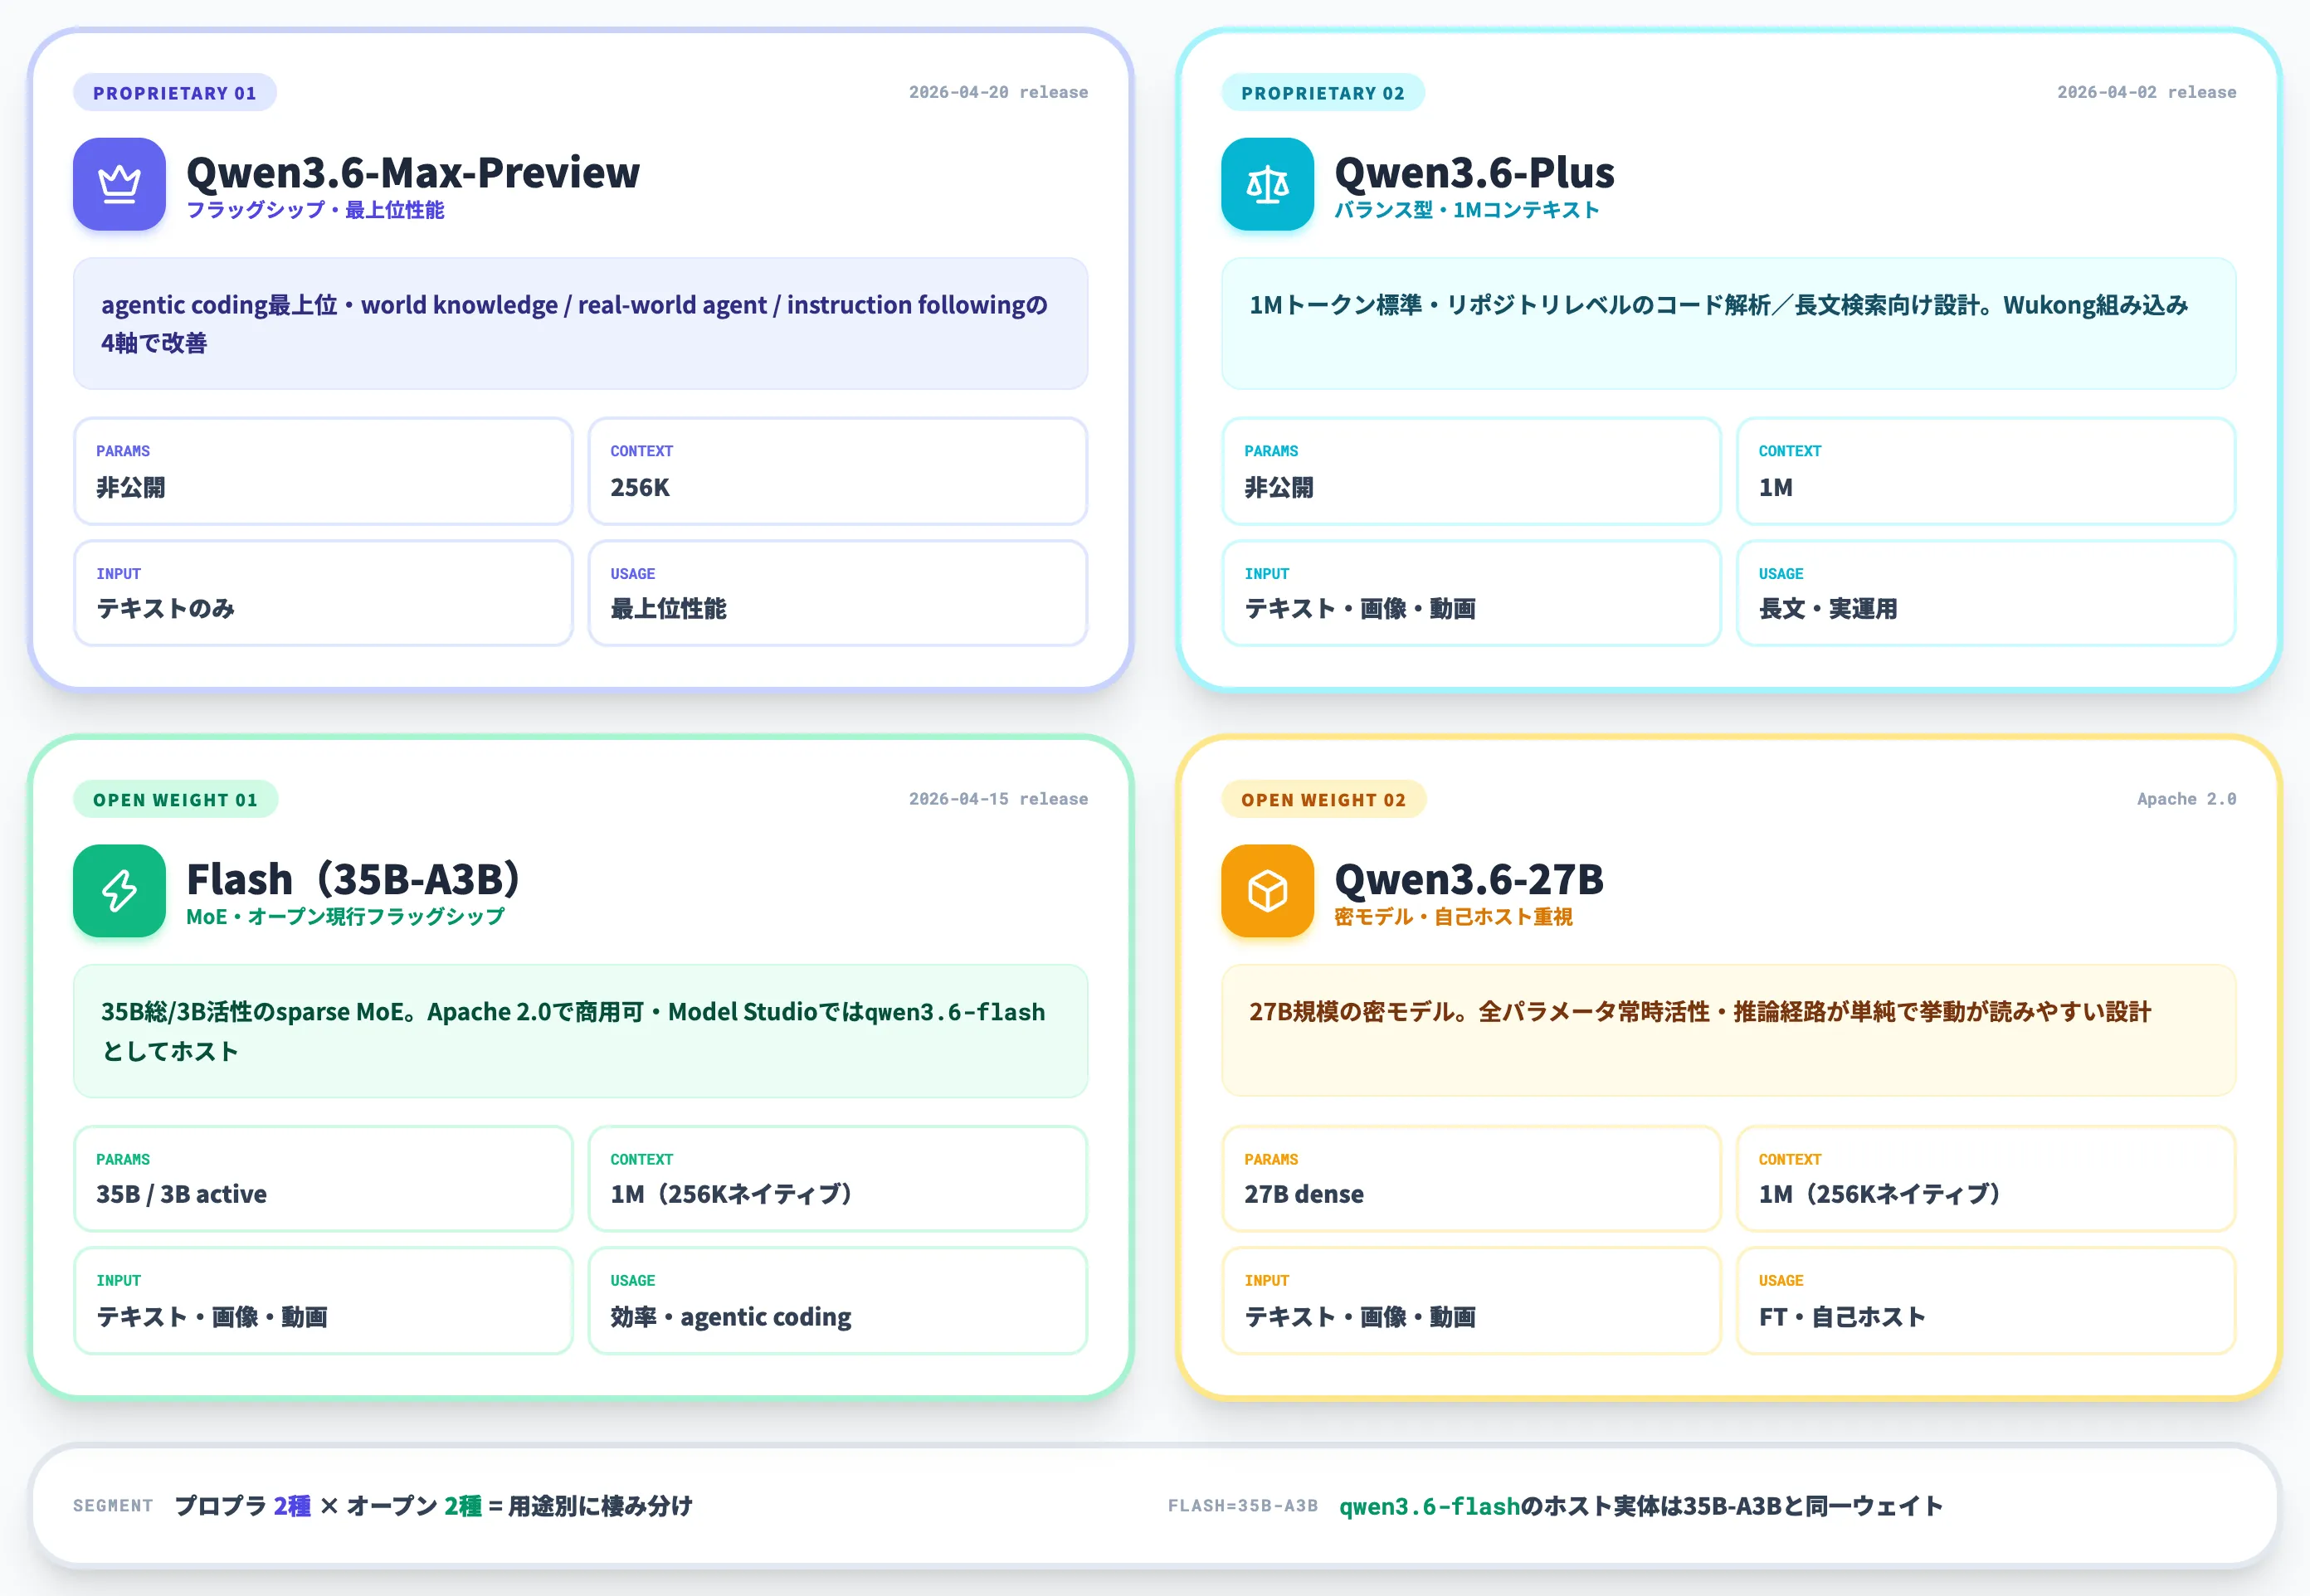
Task: Click the PARAMS 非公開 cell in Qwen3.6-Plus card
Action: pyautogui.click(x=1471, y=471)
